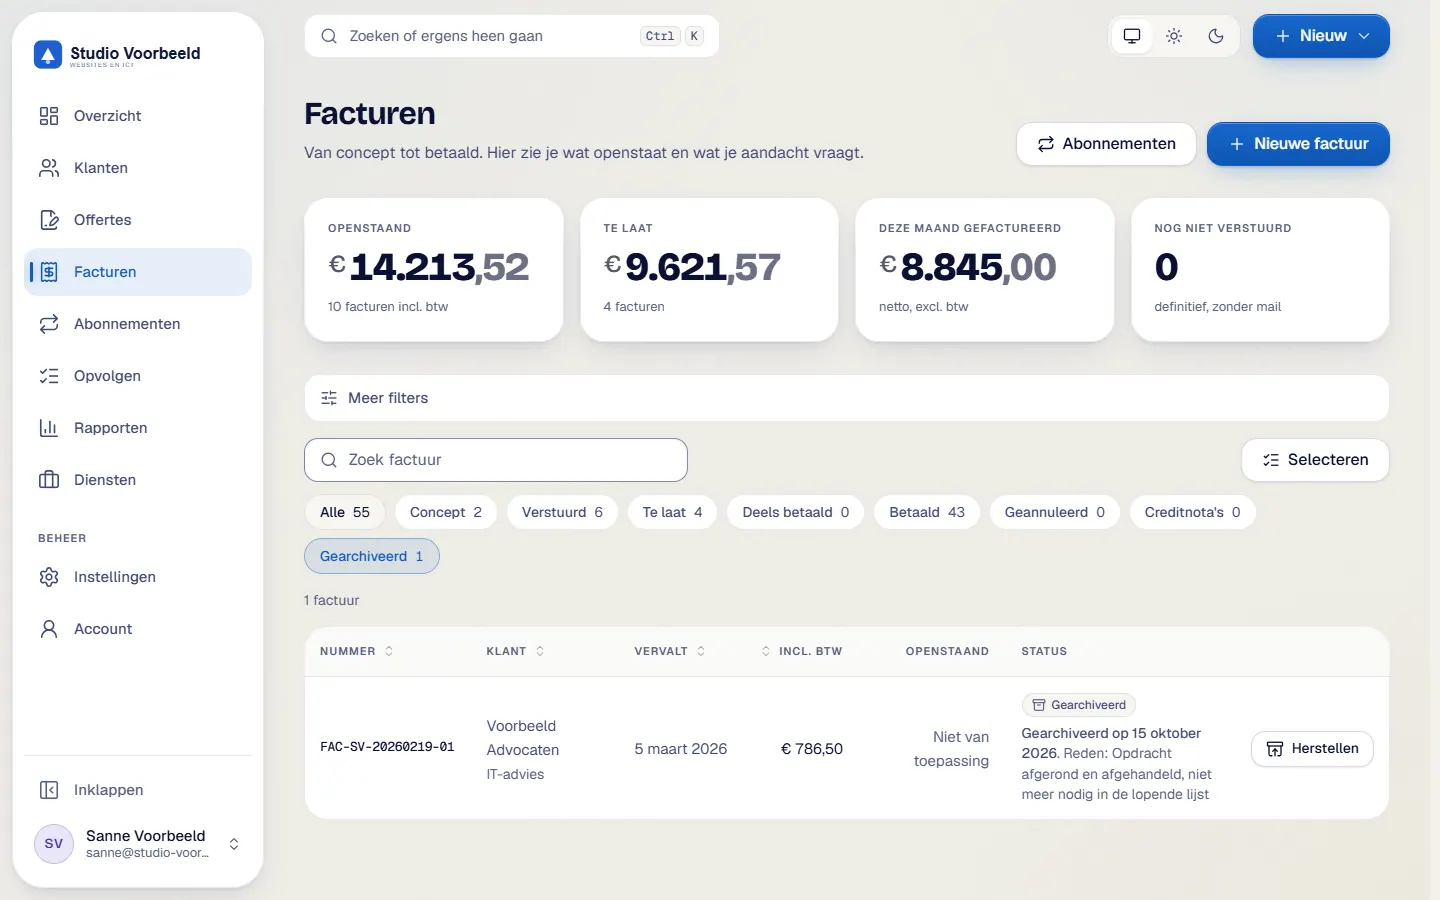Sort table by Vervalt column
The width and height of the screenshot is (1440, 900).
click(670, 651)
